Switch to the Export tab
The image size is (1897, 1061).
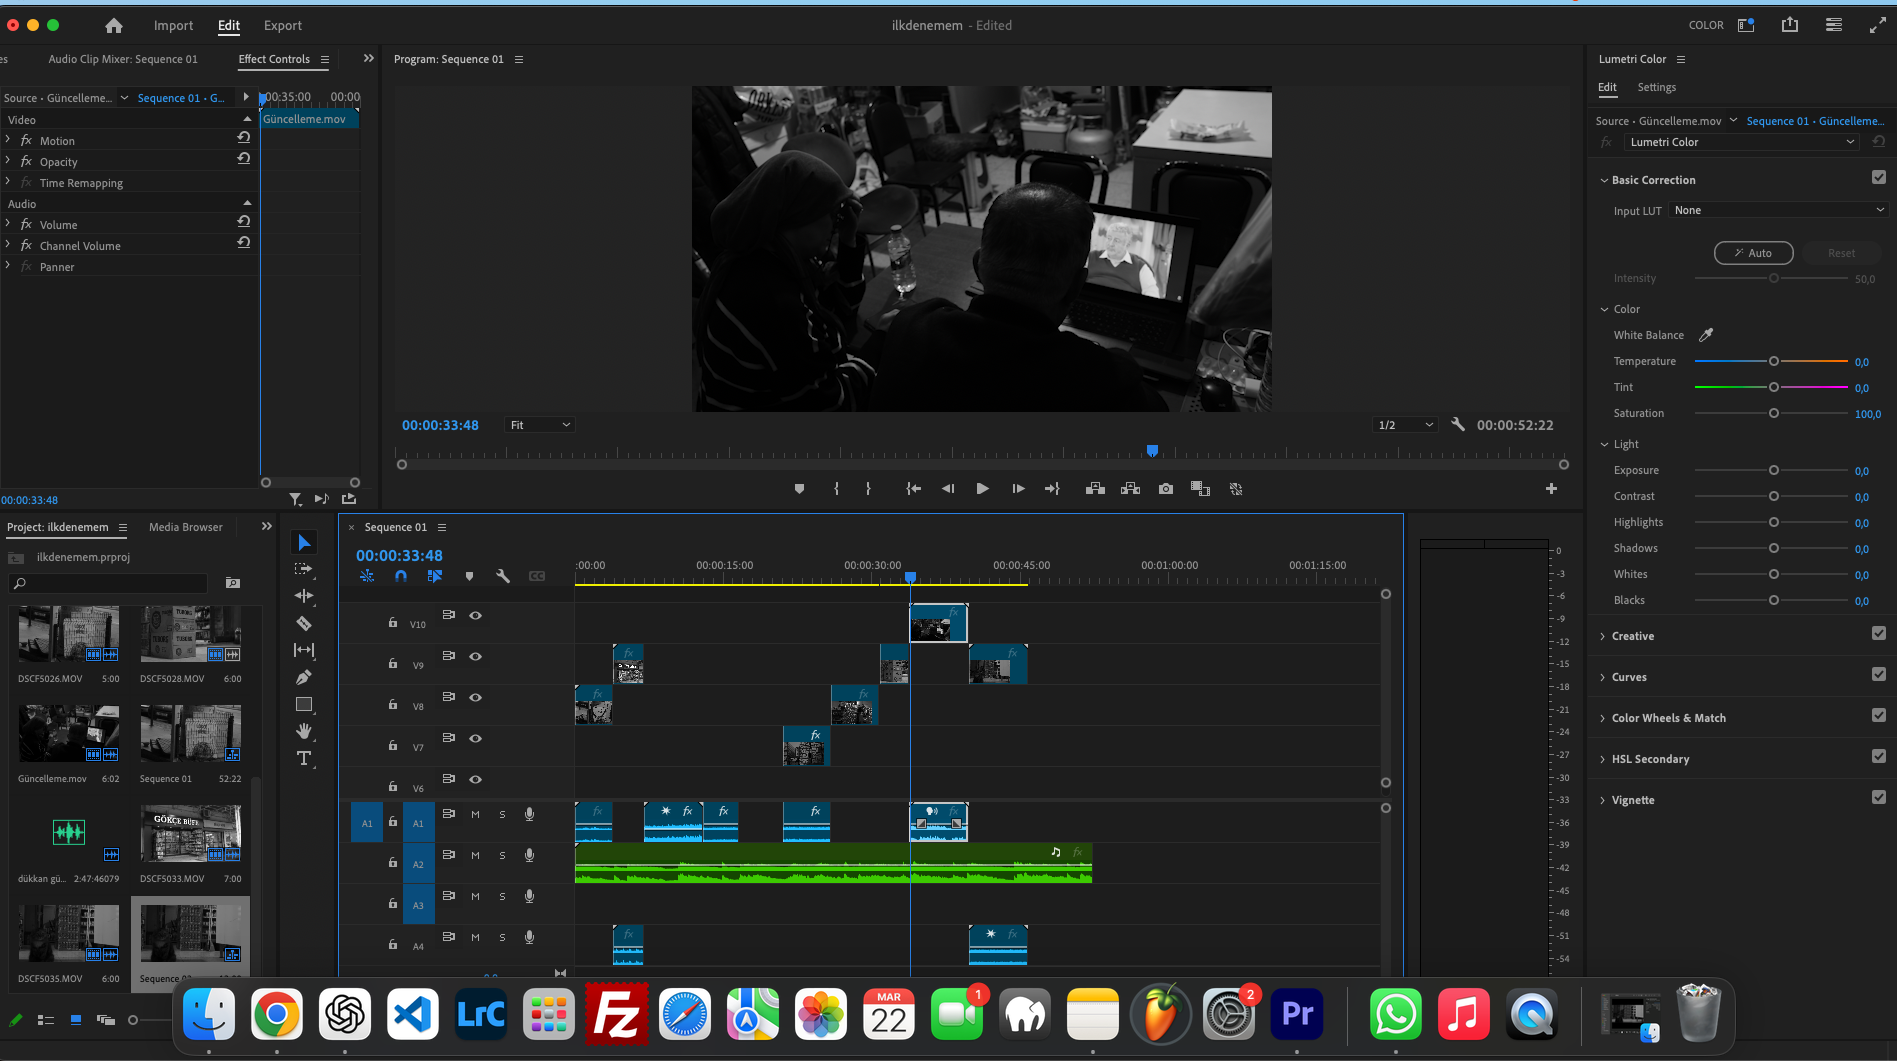click(x=282, y=25)
